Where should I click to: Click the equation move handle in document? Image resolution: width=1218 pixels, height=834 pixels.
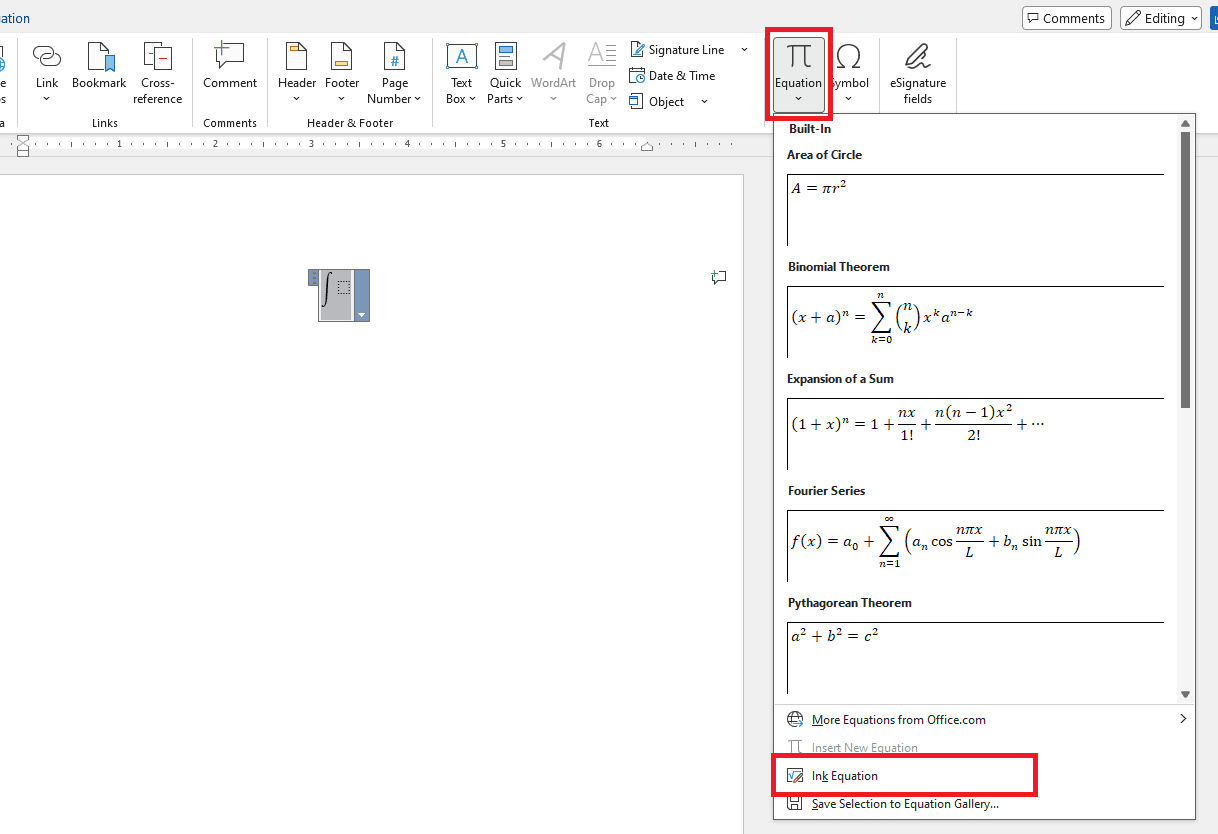[313, 278]
